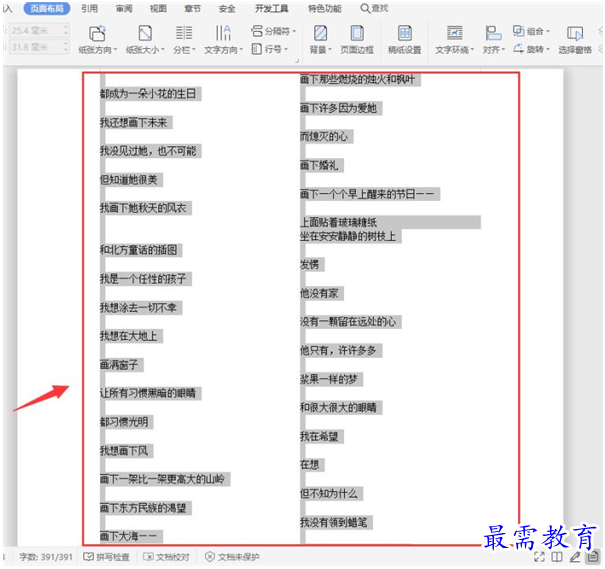Screen dimensions: 605x569
Task: Click the 文档未保护 status
Action: (x=232, y=557)
